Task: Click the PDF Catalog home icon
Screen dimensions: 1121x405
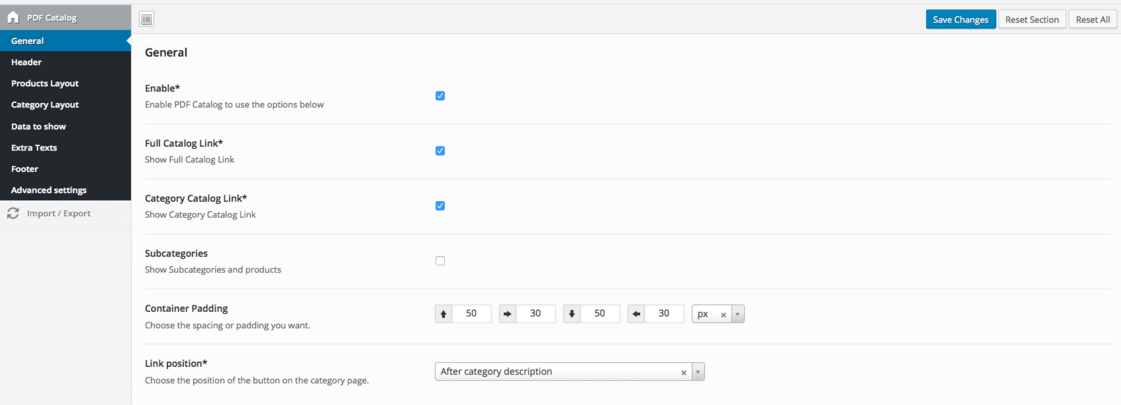Action: pos(13,17)
